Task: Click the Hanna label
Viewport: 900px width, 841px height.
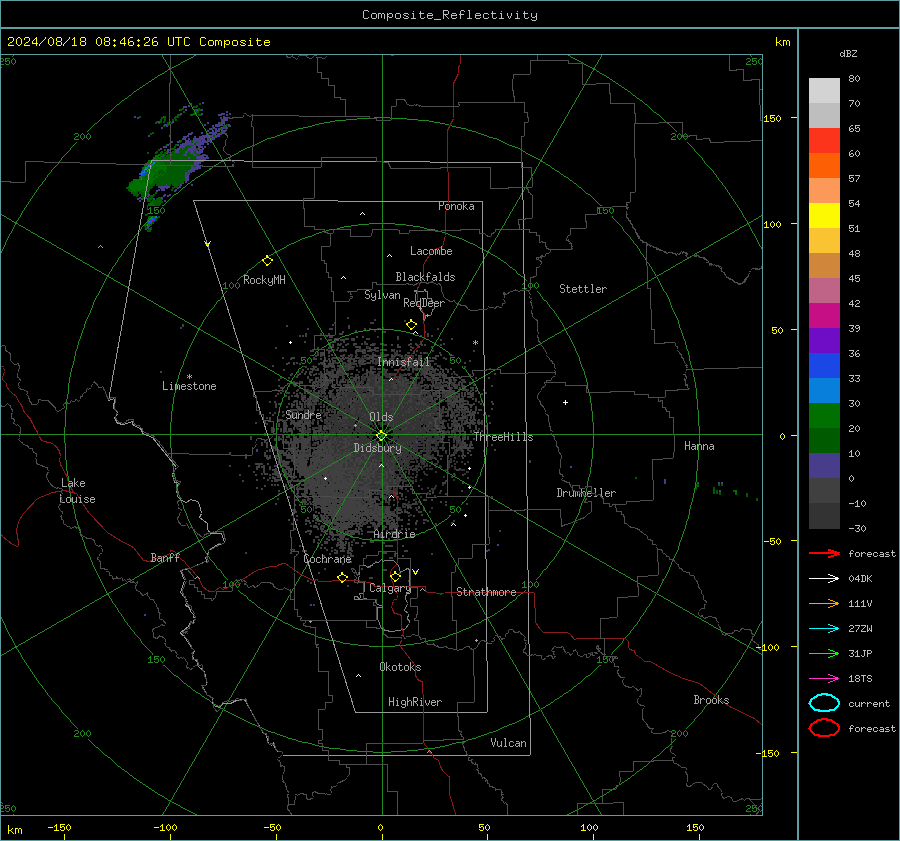Action: click(699, 446)
